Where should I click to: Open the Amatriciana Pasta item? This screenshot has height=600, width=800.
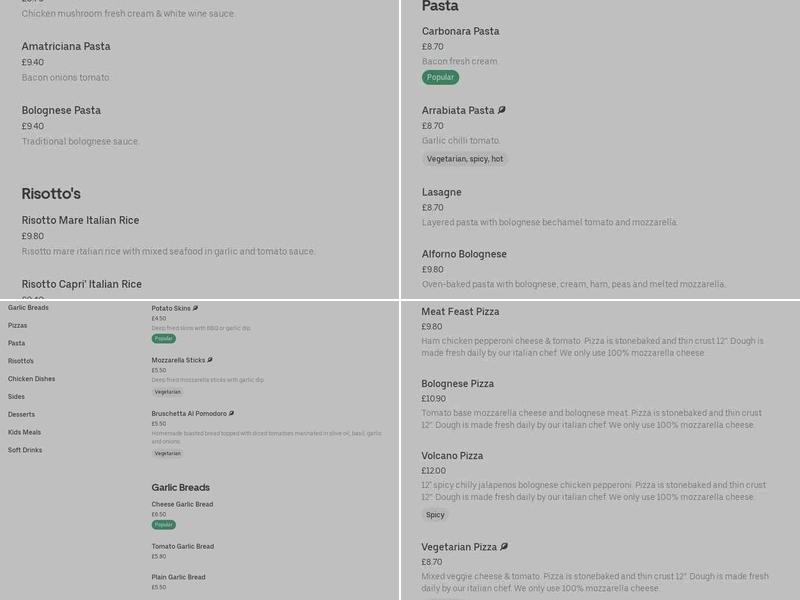tap(66, 46)
